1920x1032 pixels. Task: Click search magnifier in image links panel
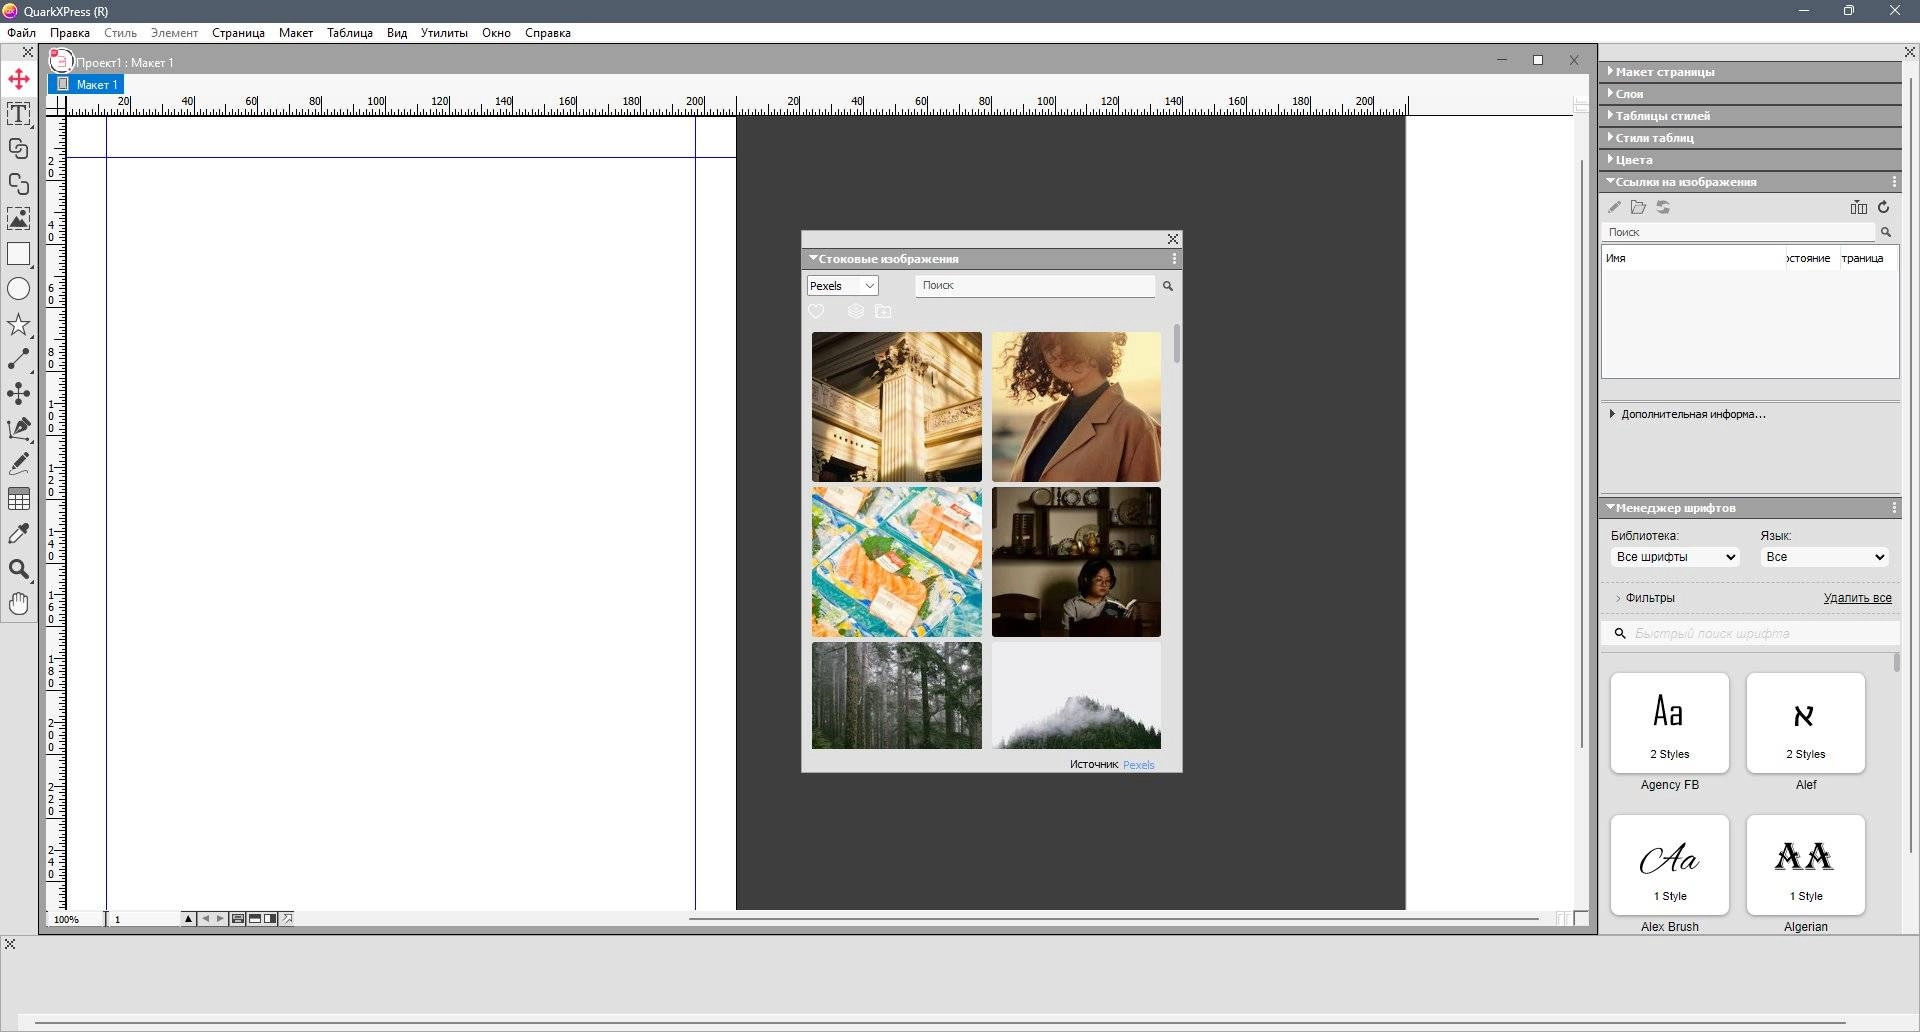[1886, 232]
